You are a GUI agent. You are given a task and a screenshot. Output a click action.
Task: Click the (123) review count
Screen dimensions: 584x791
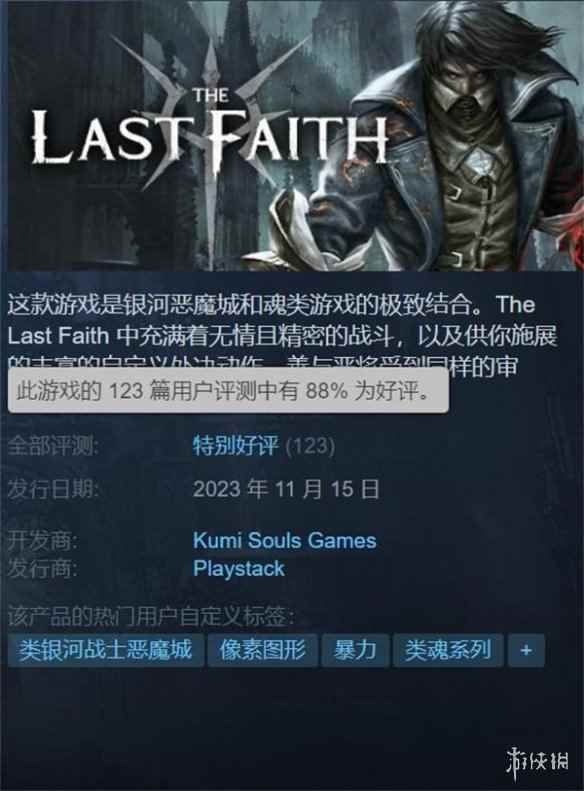click(310, 446)
